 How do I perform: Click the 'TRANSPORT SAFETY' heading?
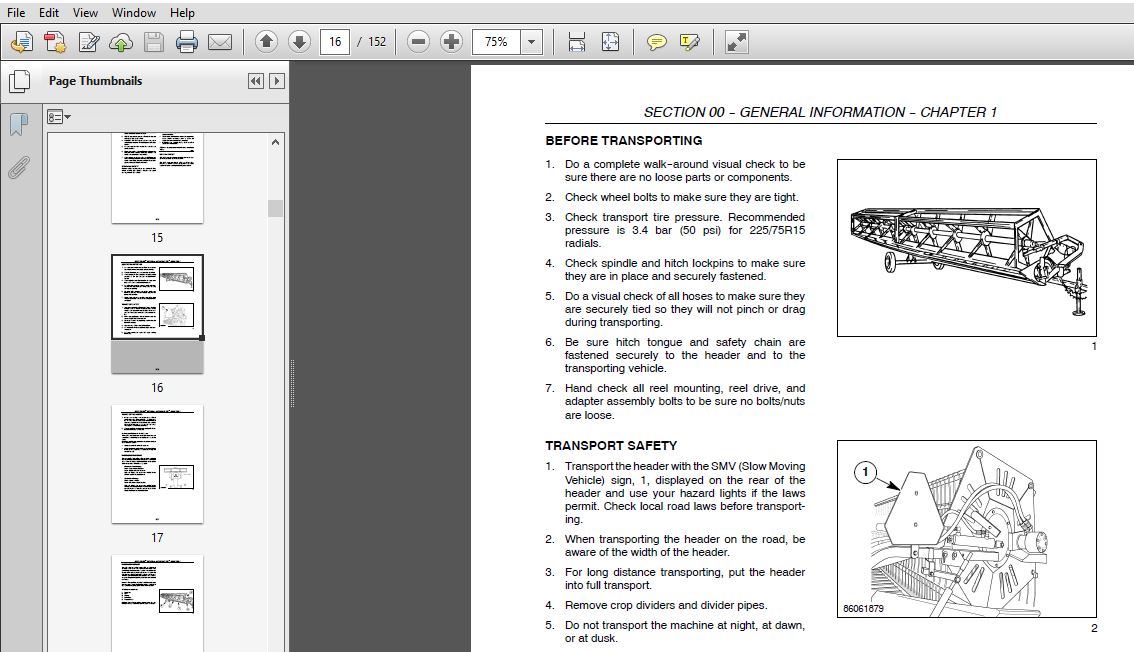(x=611, y=446)
